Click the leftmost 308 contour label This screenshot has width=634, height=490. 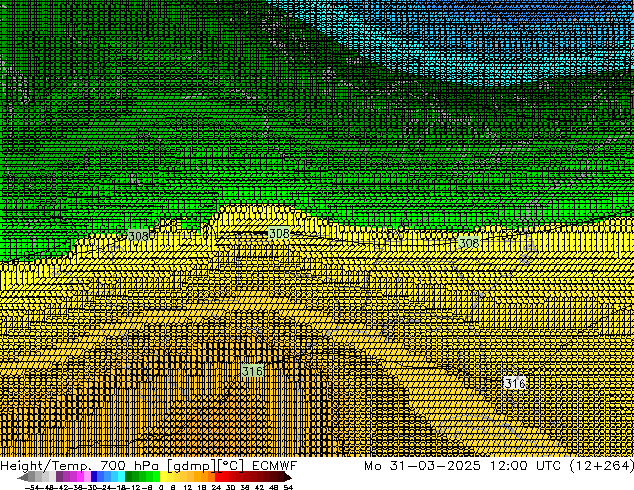pyautogui.click(x=138, y=235)
